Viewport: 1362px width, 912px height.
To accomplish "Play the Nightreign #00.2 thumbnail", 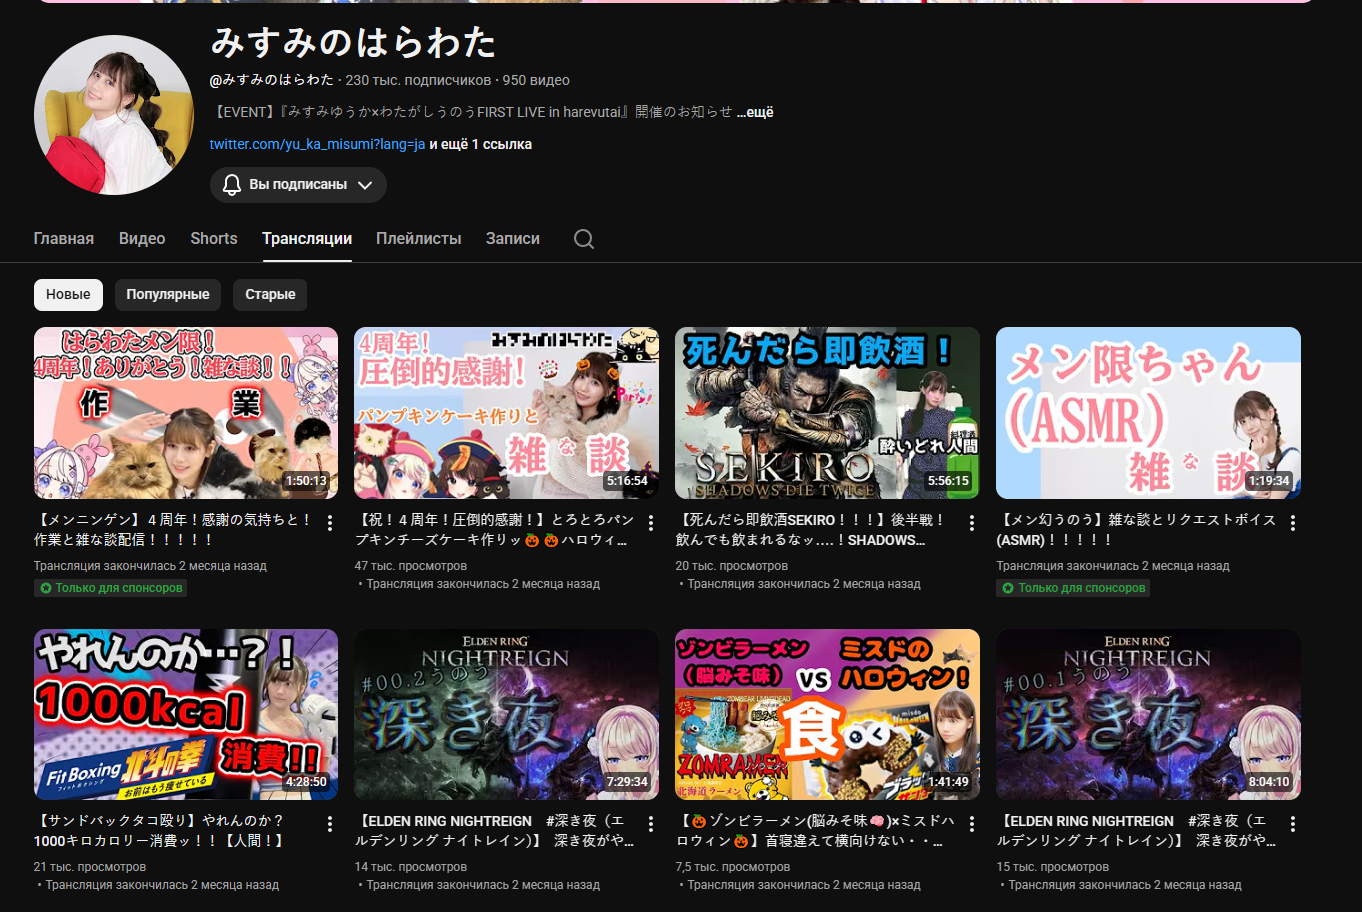I will tap(507, 714).
